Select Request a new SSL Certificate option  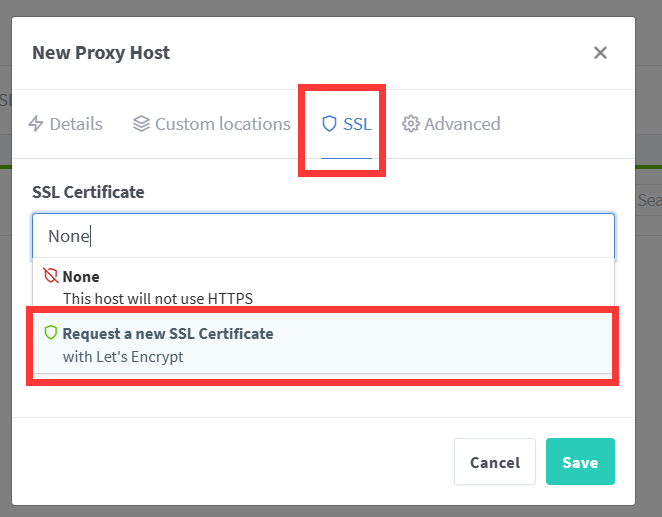tap(168, 333)
